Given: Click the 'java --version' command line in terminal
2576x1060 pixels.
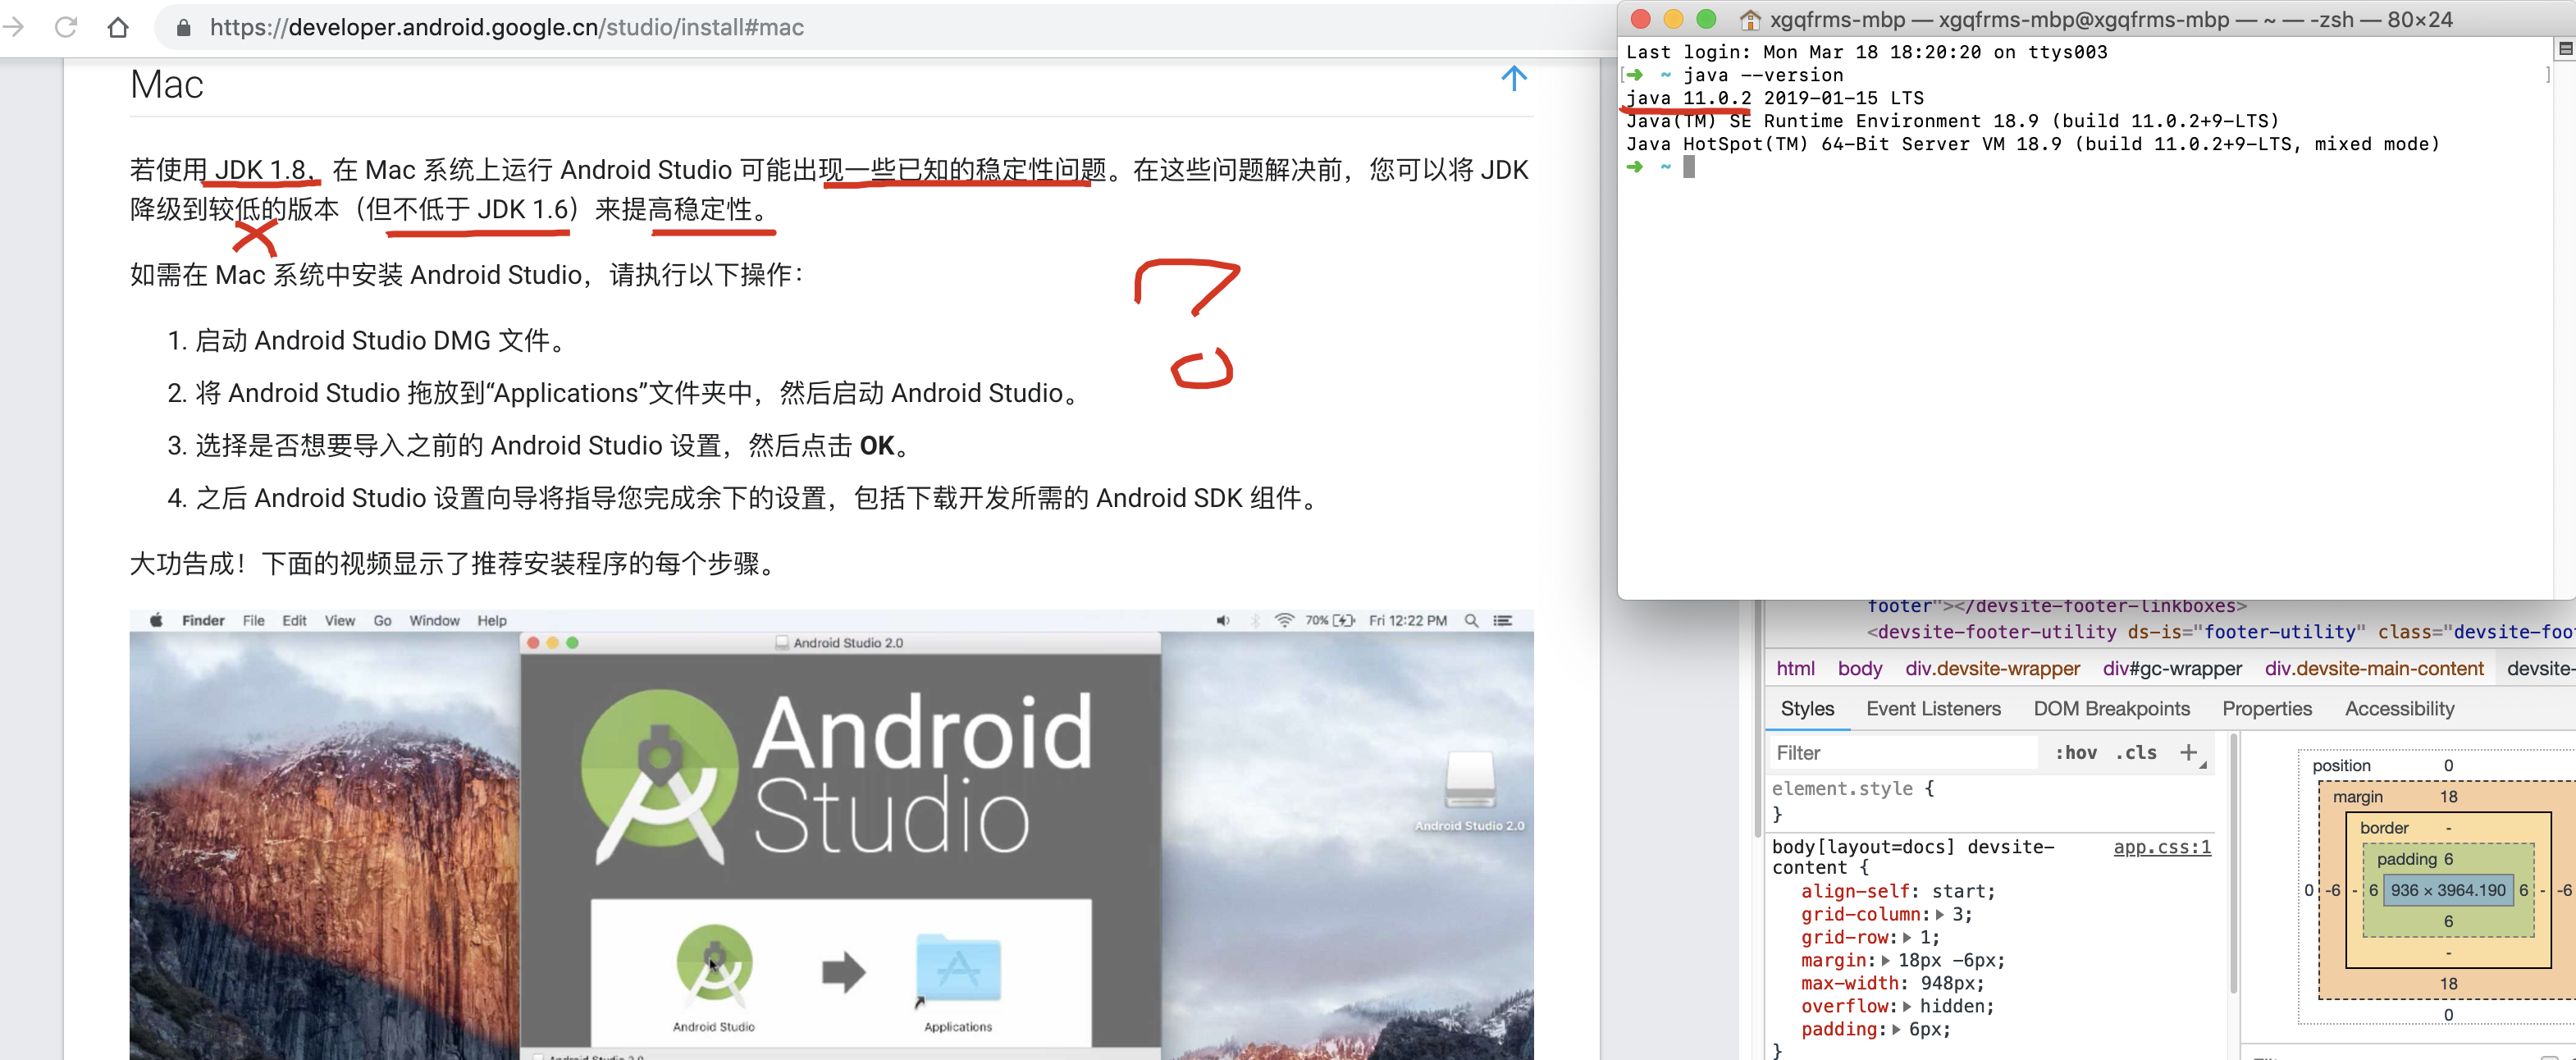Looking at the screenshot, I should pyautogui.click(x=1762, y=75).
